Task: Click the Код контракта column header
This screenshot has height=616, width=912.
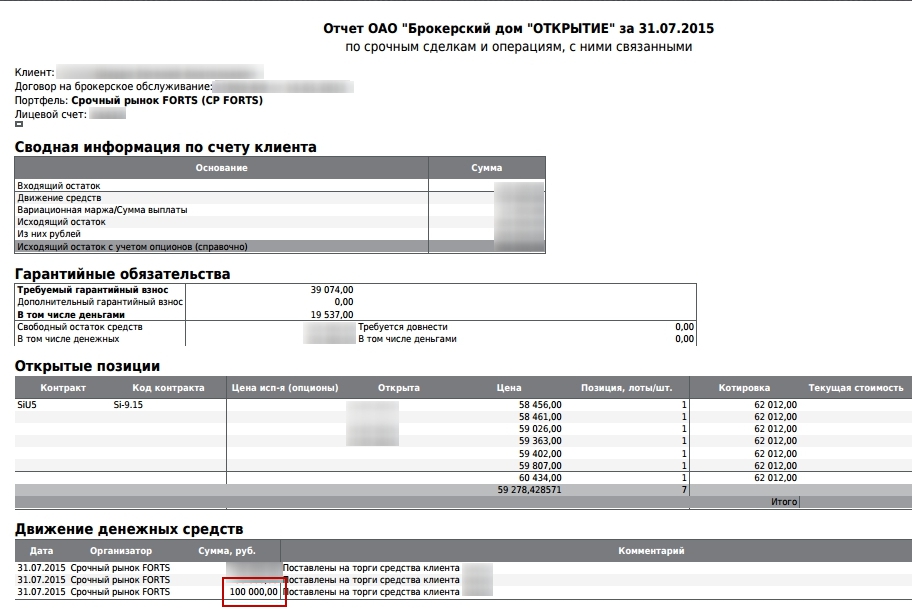Action: [168, 388]
